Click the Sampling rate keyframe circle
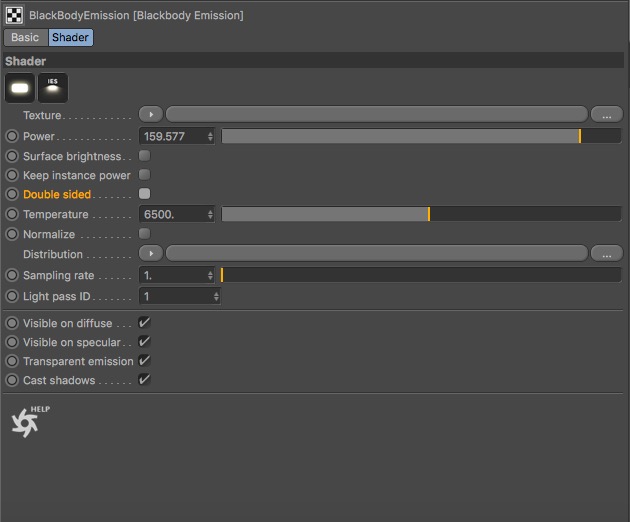This screenshot has width=630, height=522. click(12, 275)
